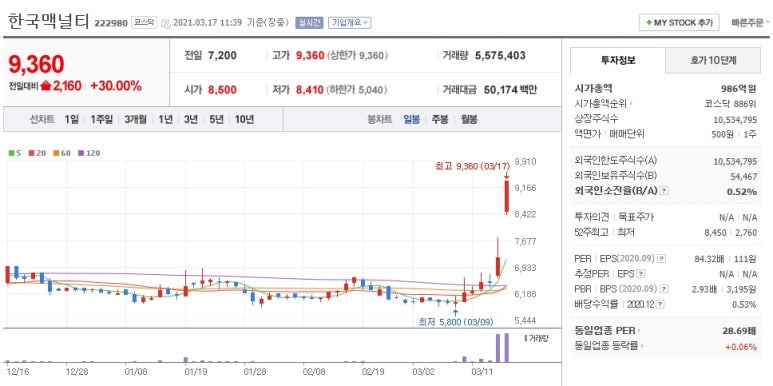Click the orange 60-day moving average legend
Viewport: 773px width, 386px height.
62,153
